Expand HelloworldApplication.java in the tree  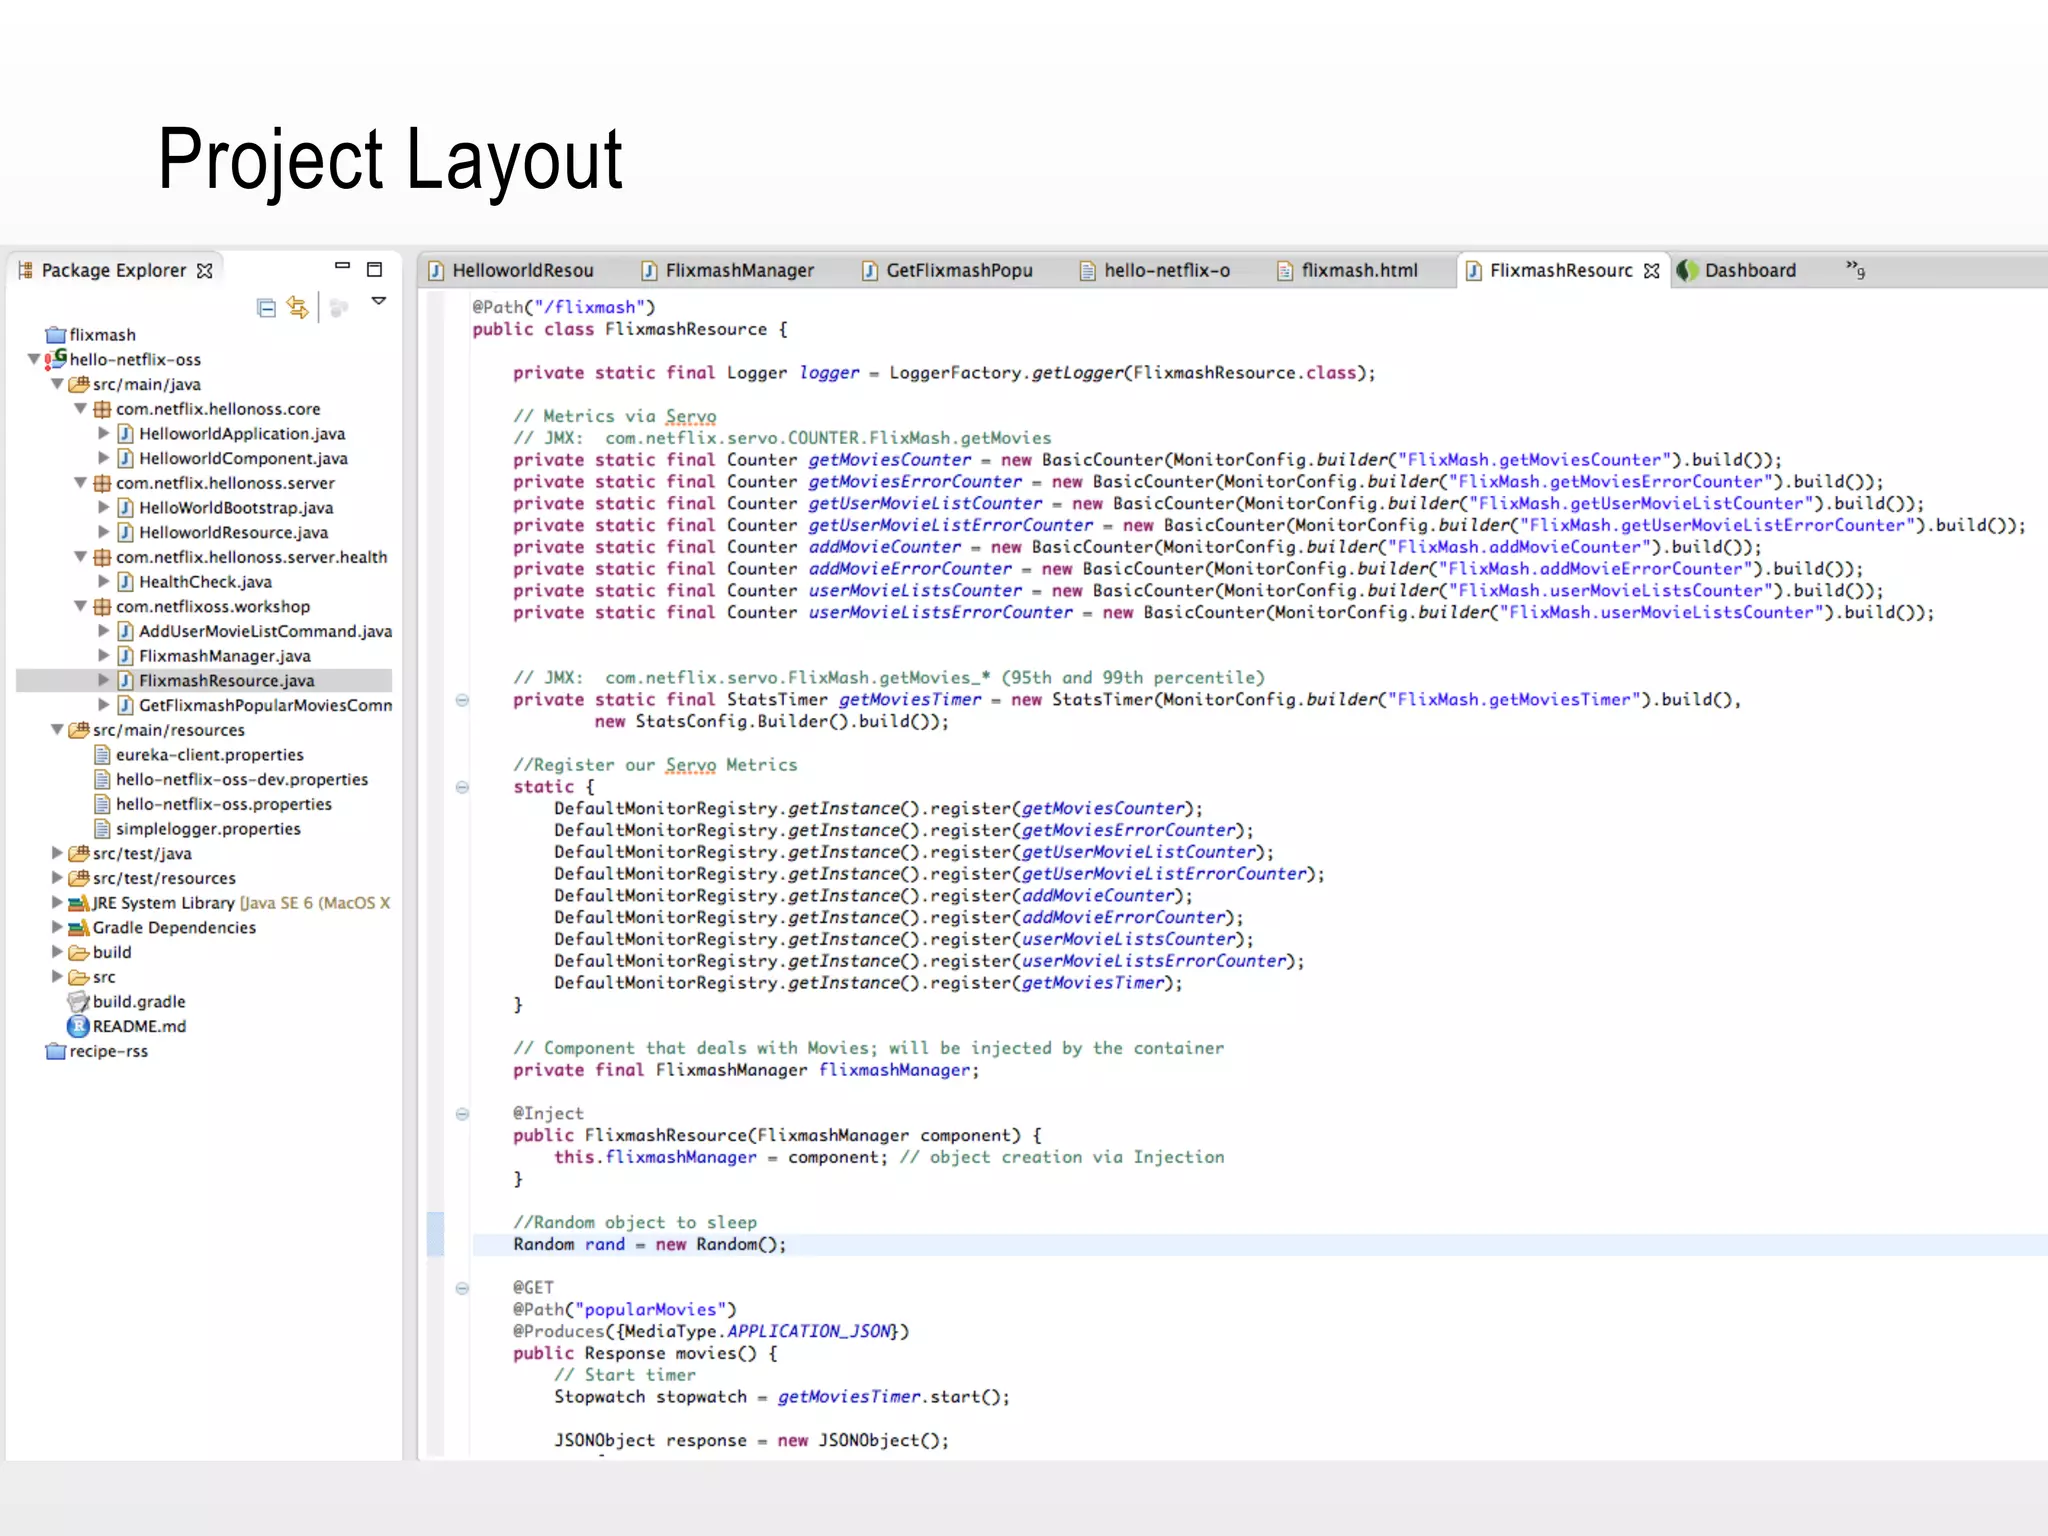click(103, 433)
